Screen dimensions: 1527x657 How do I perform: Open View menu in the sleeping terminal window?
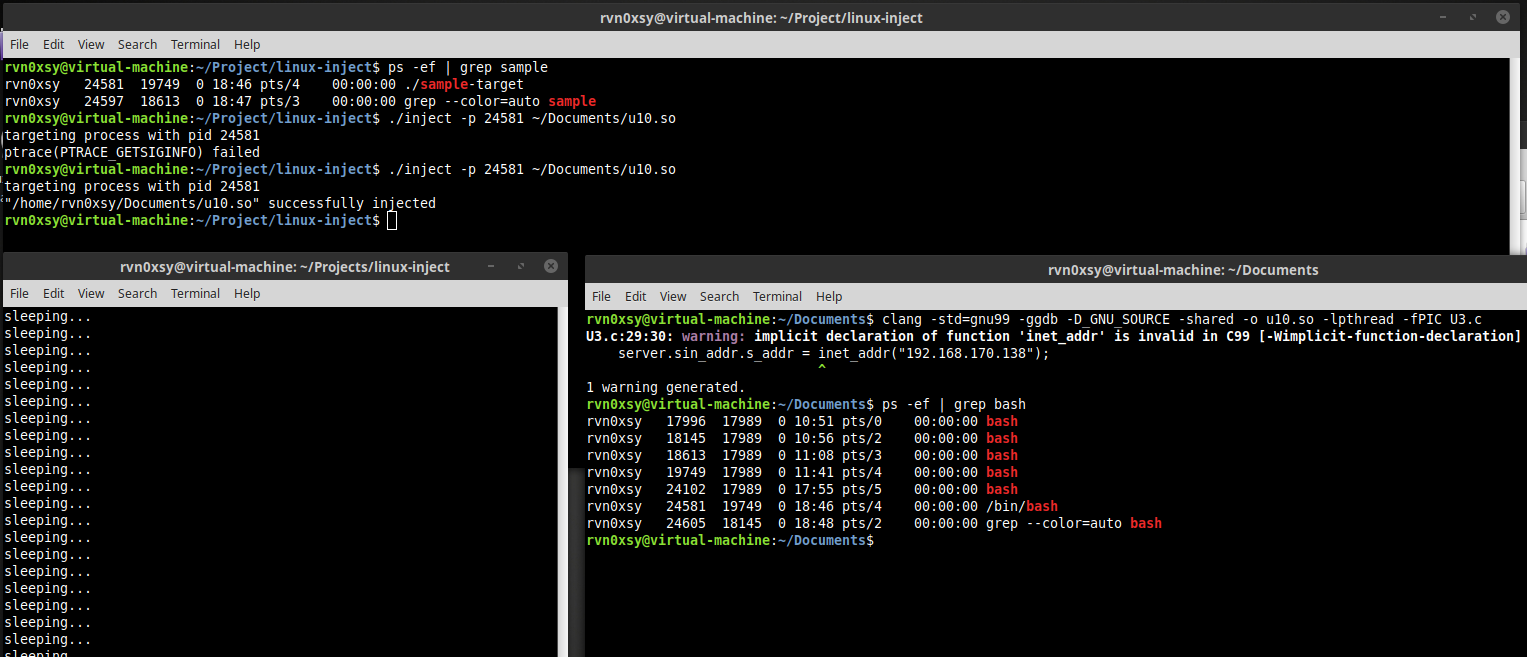tap(91, 293)
